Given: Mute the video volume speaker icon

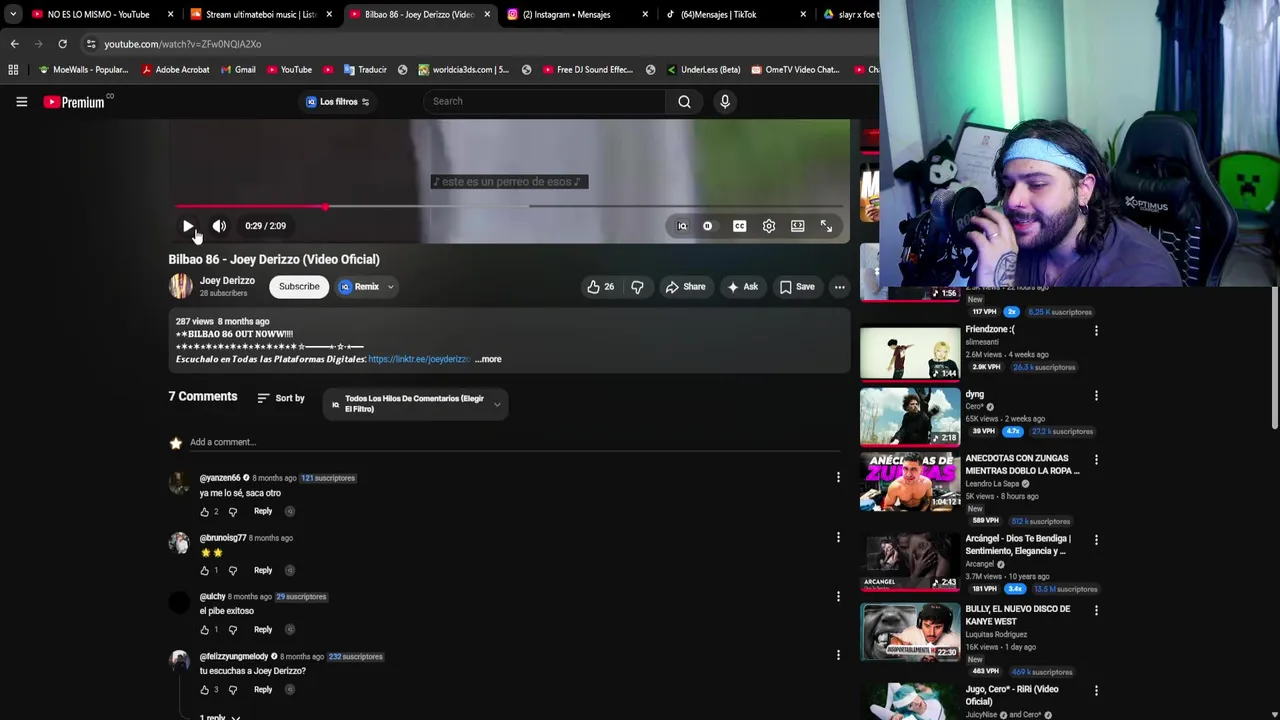Looking at the screenshot, I should [x=219, y=226].
